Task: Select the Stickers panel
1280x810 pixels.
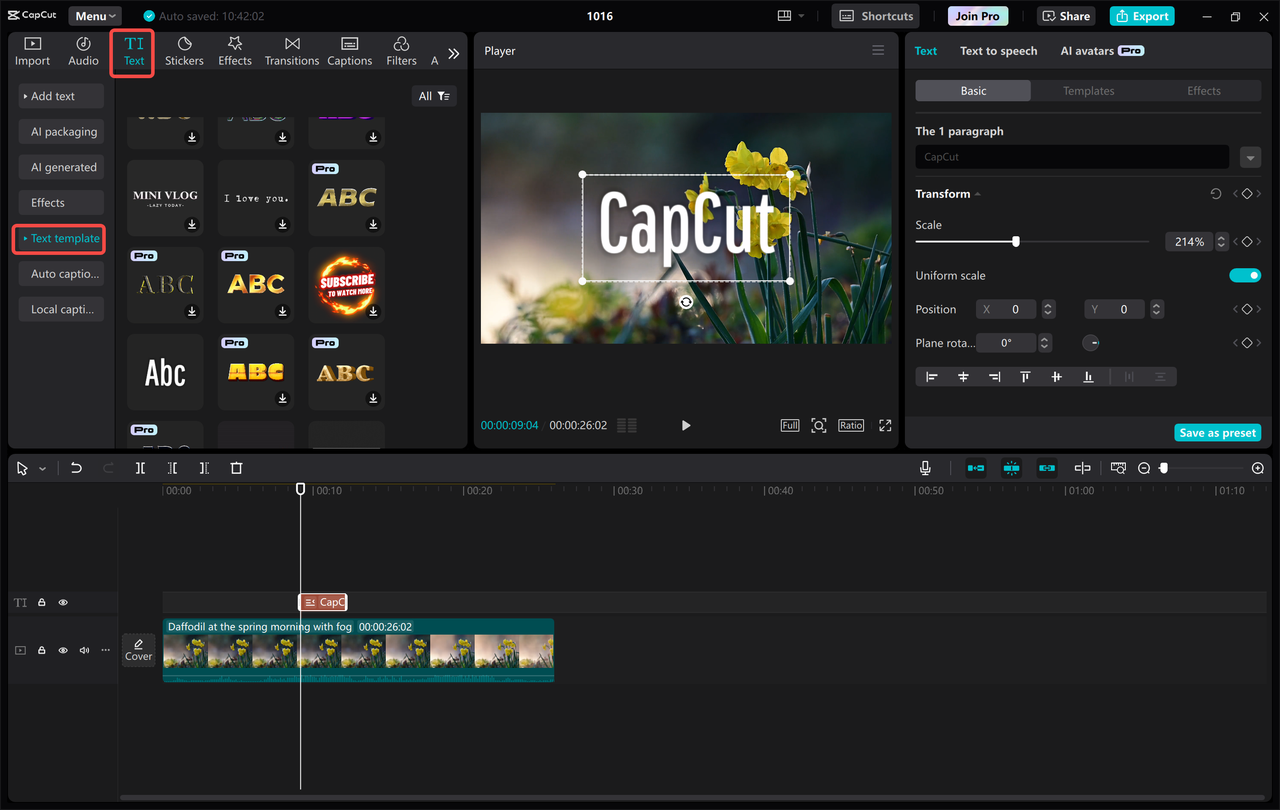Action: [x=184, y=50]
